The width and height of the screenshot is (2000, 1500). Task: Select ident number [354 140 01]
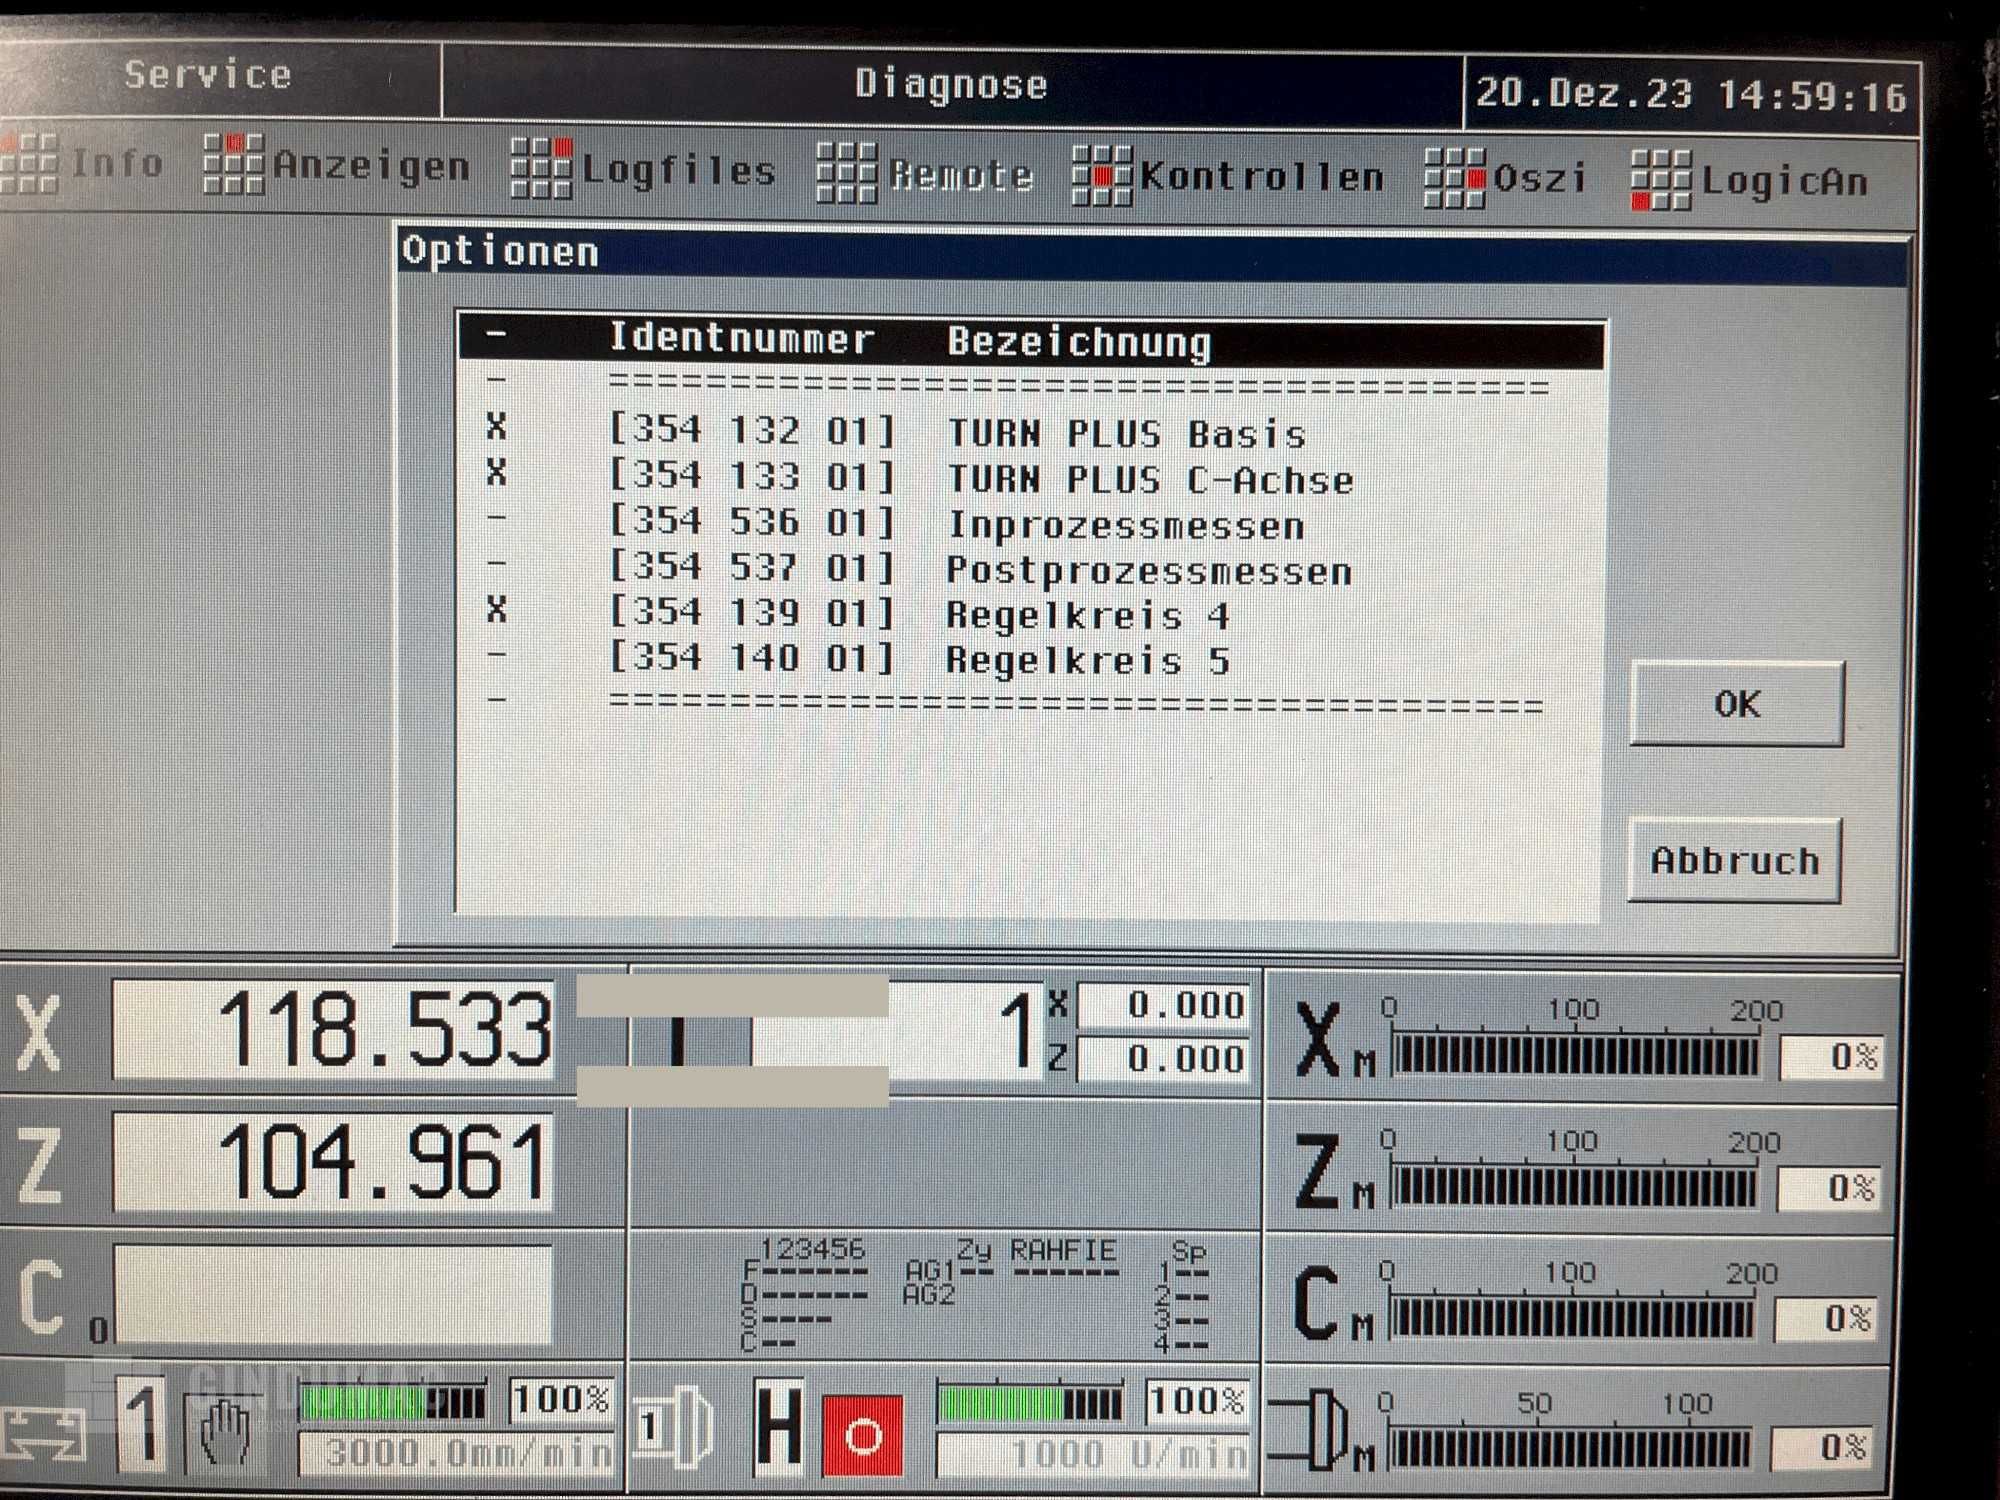752,658
